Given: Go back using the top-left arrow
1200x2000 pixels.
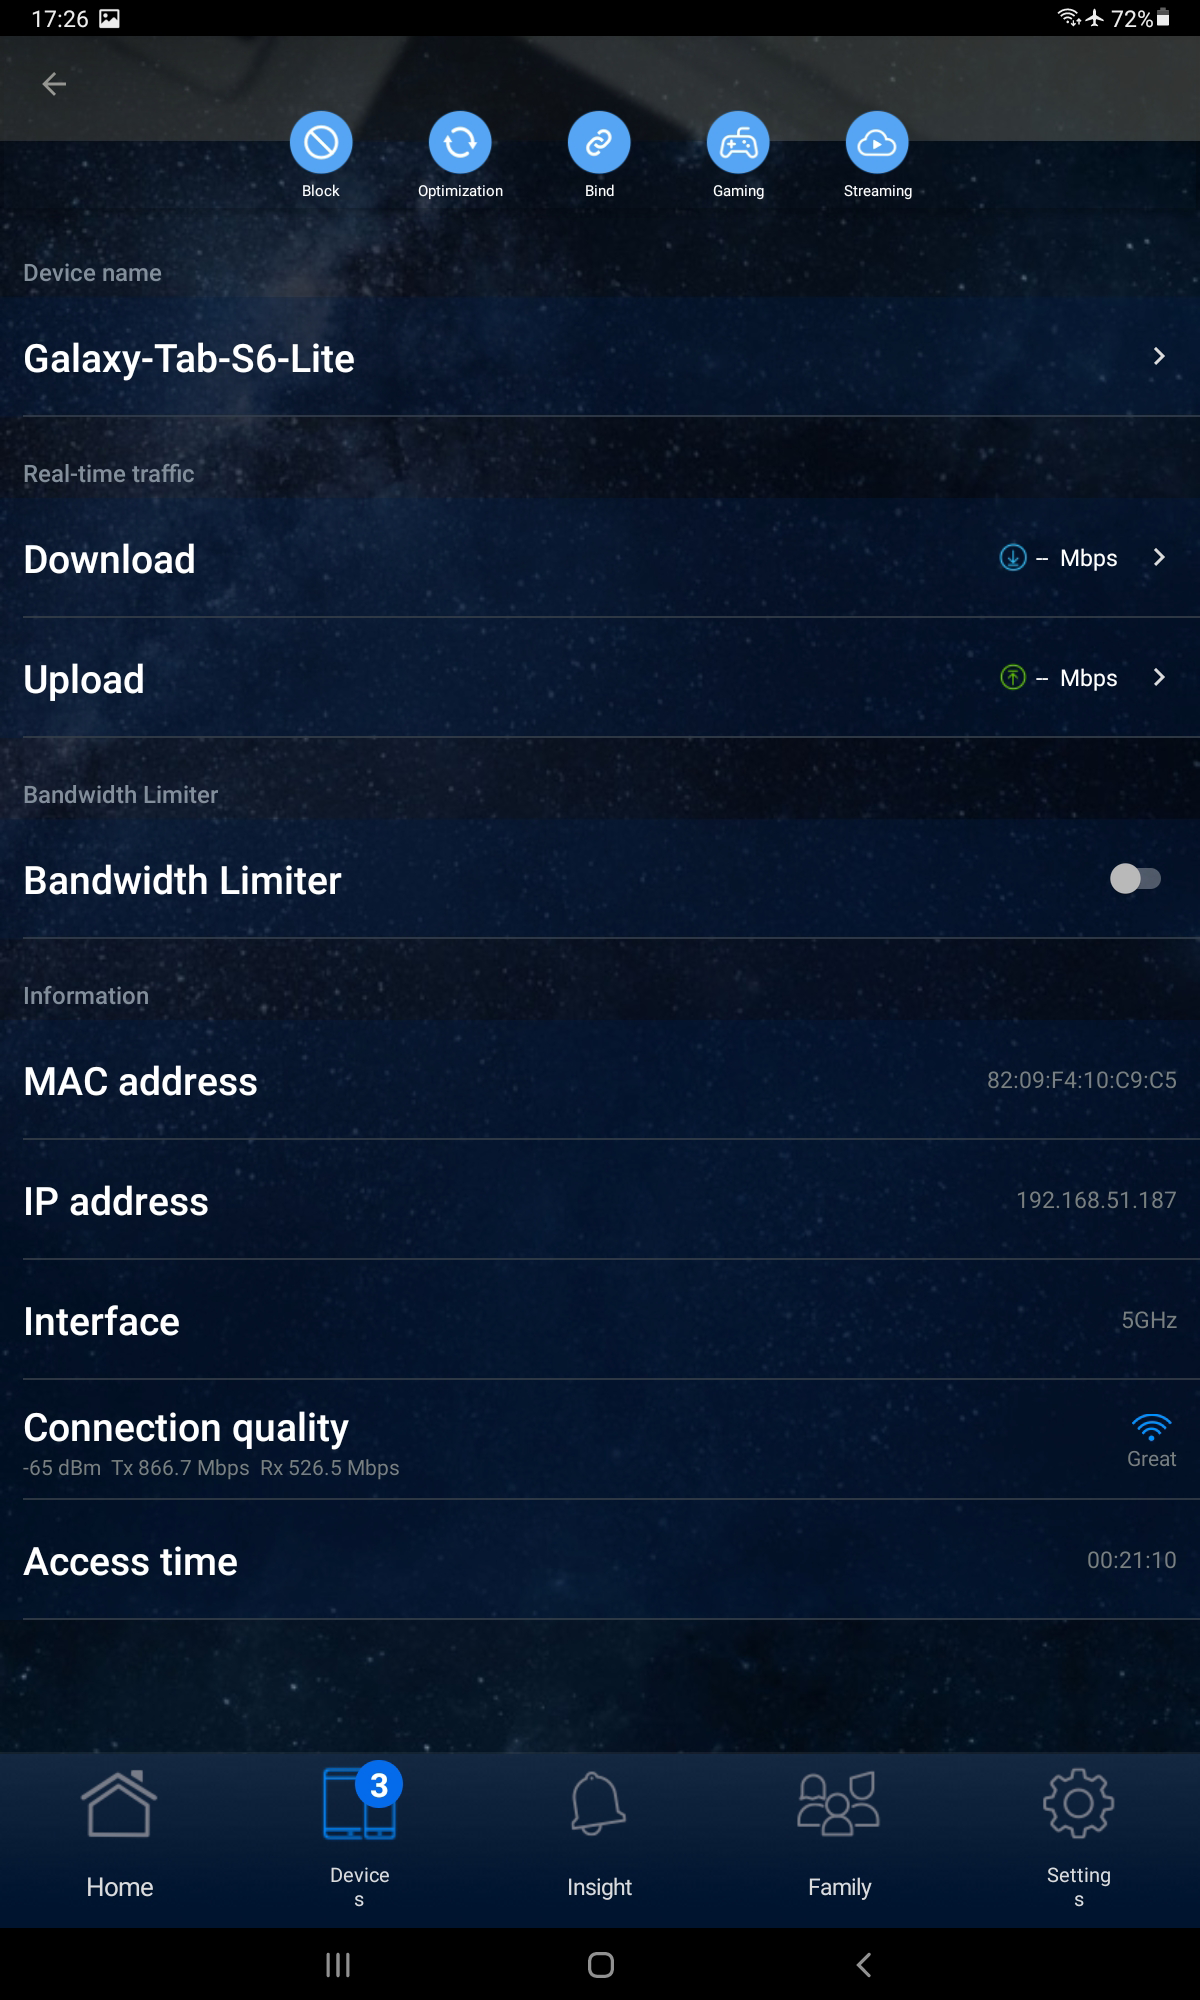Looking at the screenshot, I should pyautogui.click(x=54, y=85).
